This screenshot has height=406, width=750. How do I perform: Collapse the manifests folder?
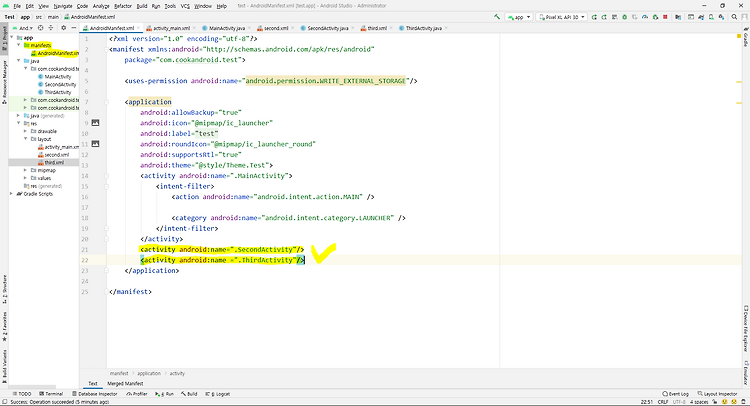click(19, 45)
